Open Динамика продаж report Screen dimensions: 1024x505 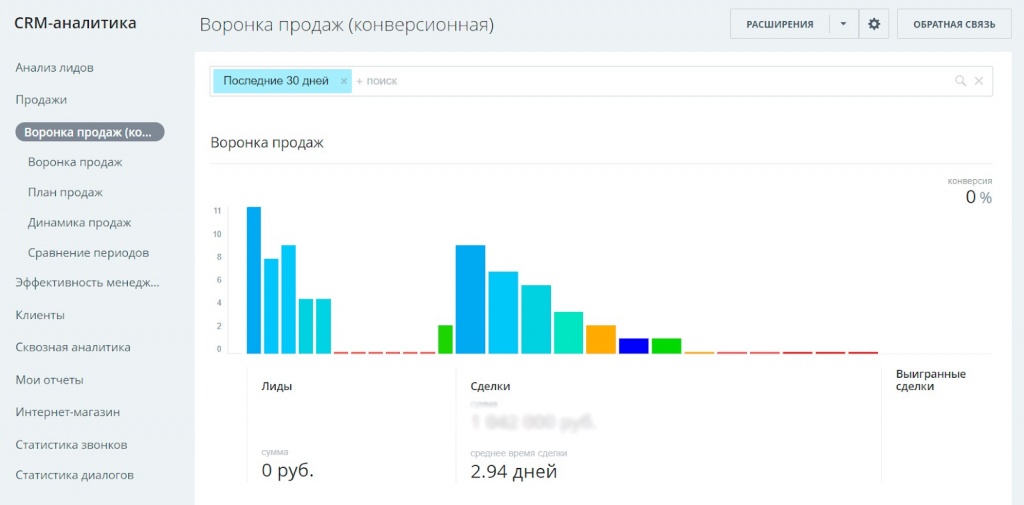click(79, 223)
